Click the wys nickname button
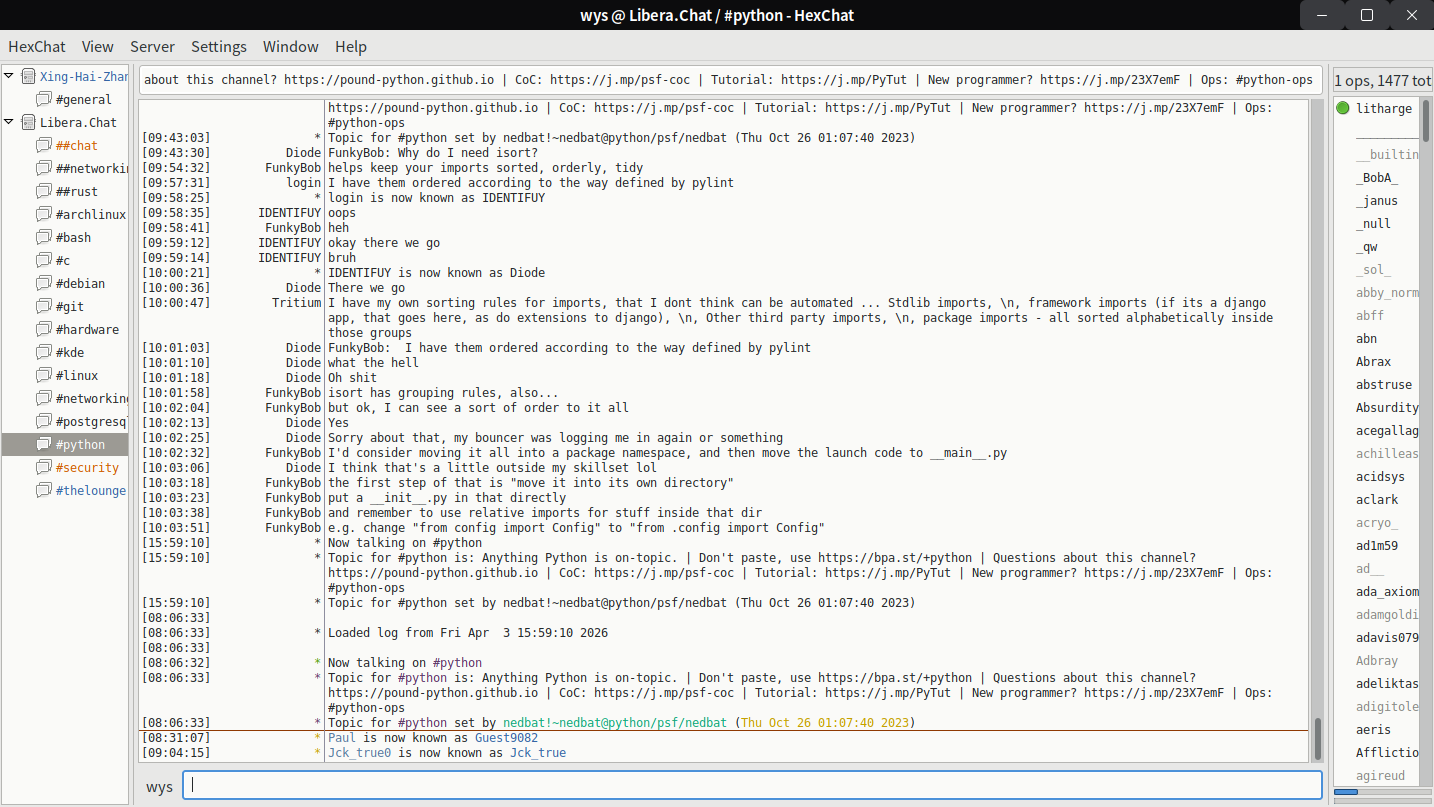Screen dimensions: 1434x807 click(159, 787)
